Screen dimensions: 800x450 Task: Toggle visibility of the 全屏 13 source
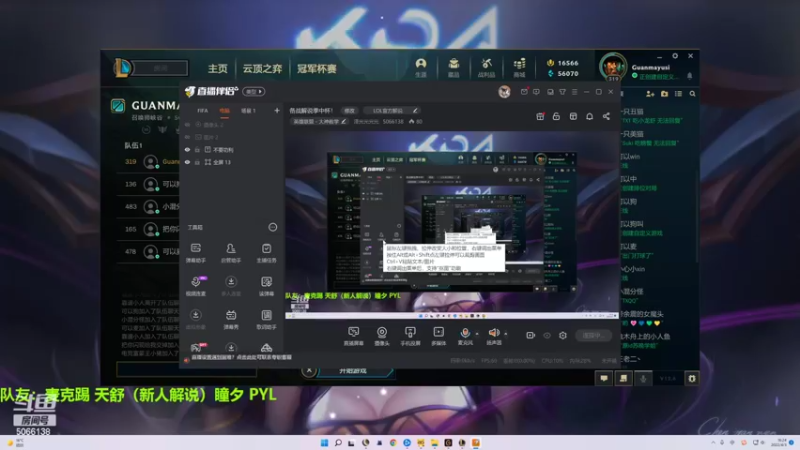tap(187, 162)
